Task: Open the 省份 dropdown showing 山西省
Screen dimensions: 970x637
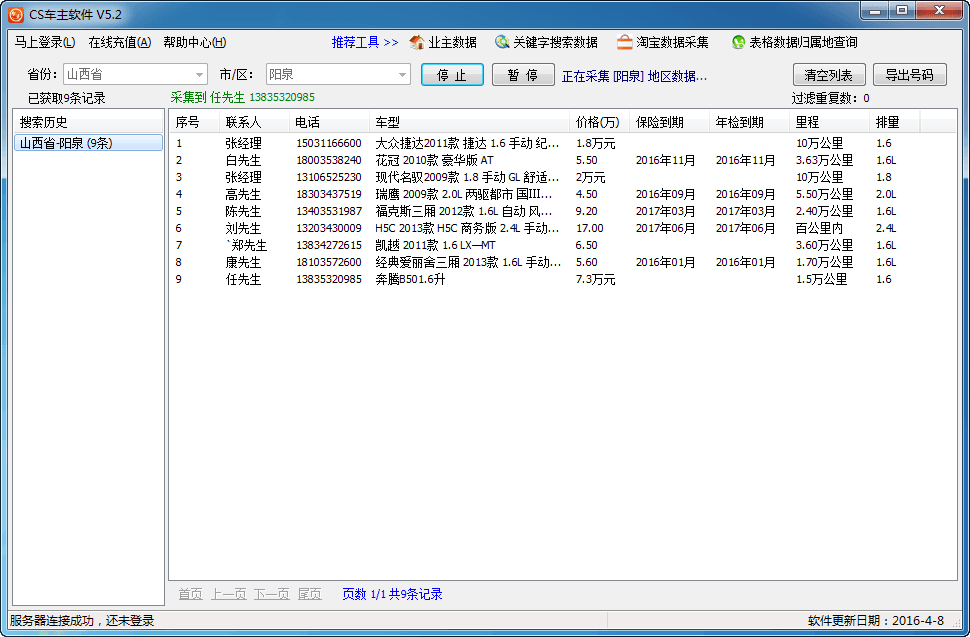Action: click(199, 75)
